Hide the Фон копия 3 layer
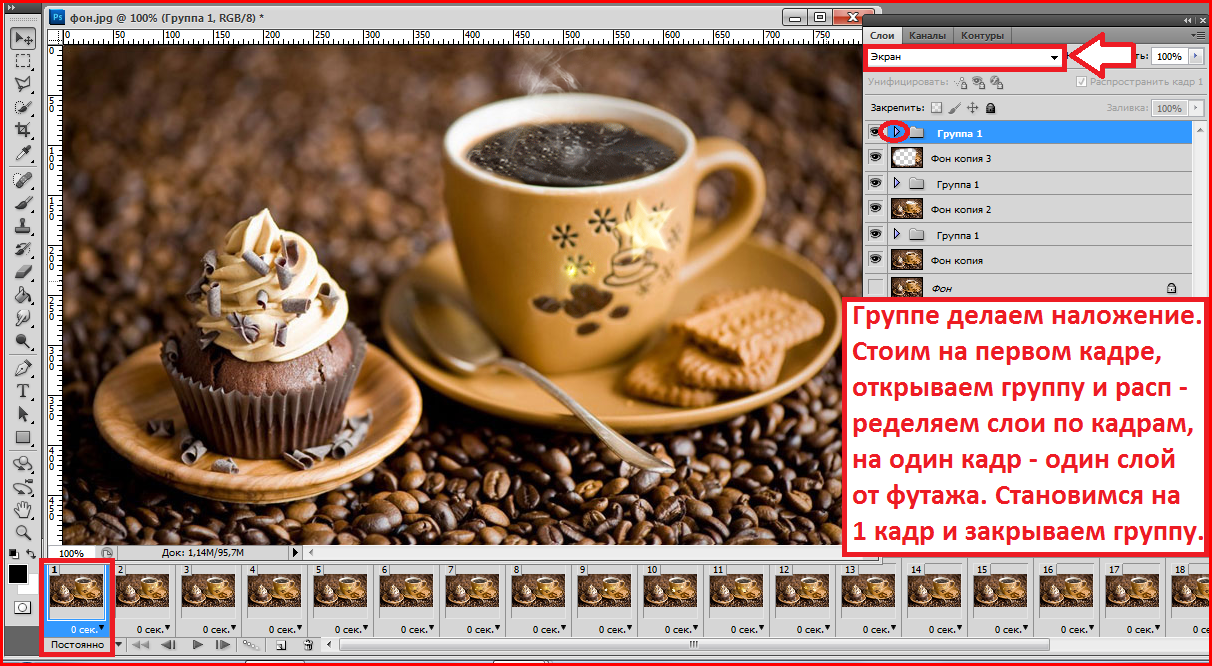Screen dimensions: 1212x666 875,158
